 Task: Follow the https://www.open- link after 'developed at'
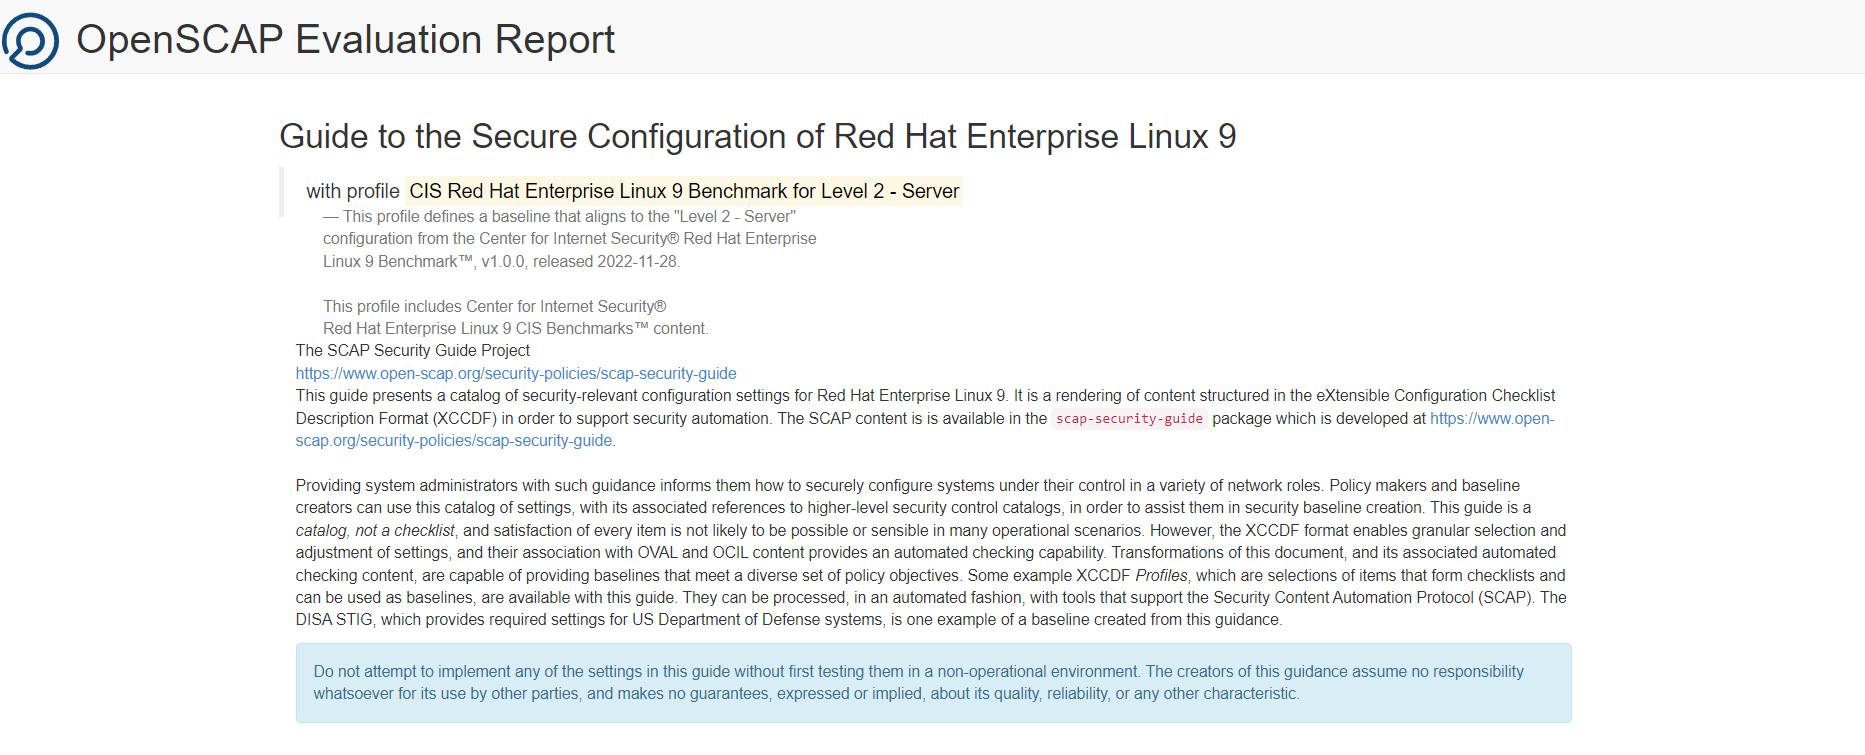(x=1492, y=418)
